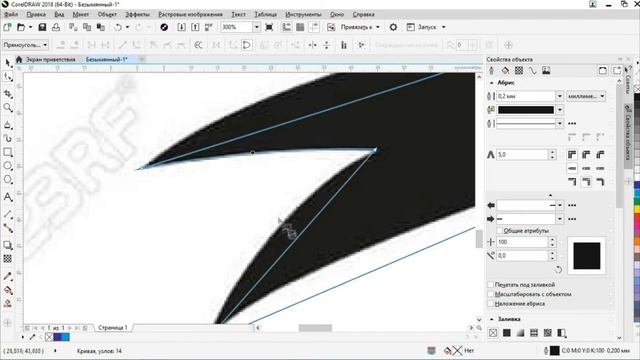Open the 'Инструменты' menu
640x360 pixels.
[x=303, y=14]
